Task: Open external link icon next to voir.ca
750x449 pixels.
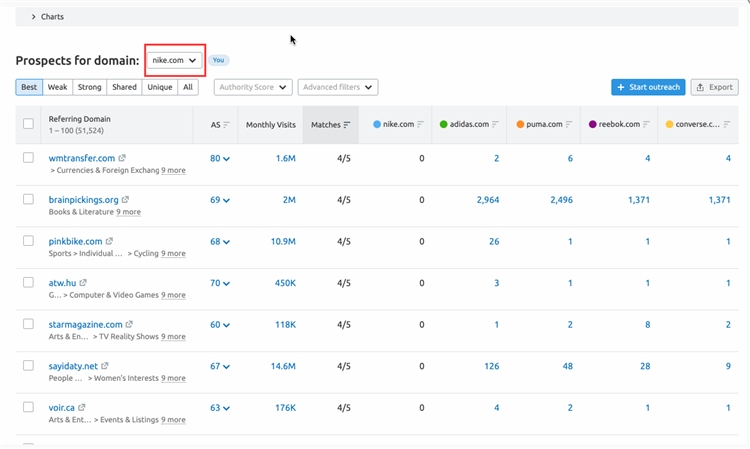Action: tap(82, 407)
